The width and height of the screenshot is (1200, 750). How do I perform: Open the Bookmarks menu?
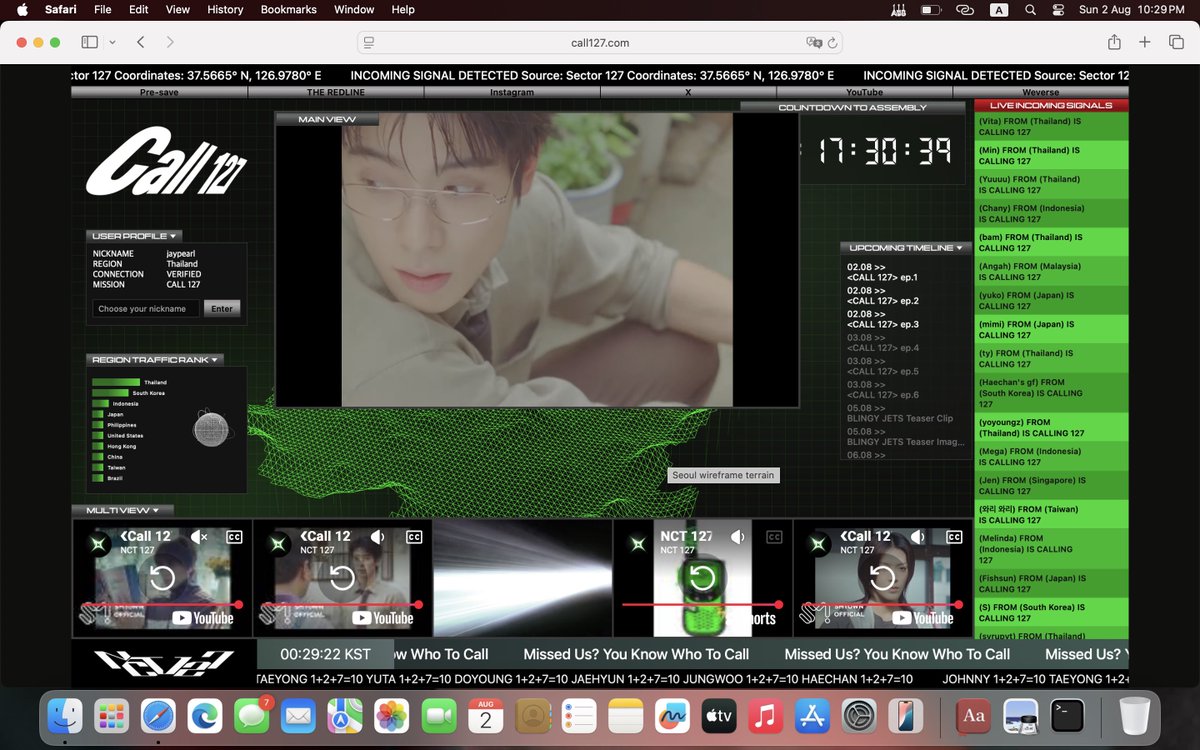(288, 9)
